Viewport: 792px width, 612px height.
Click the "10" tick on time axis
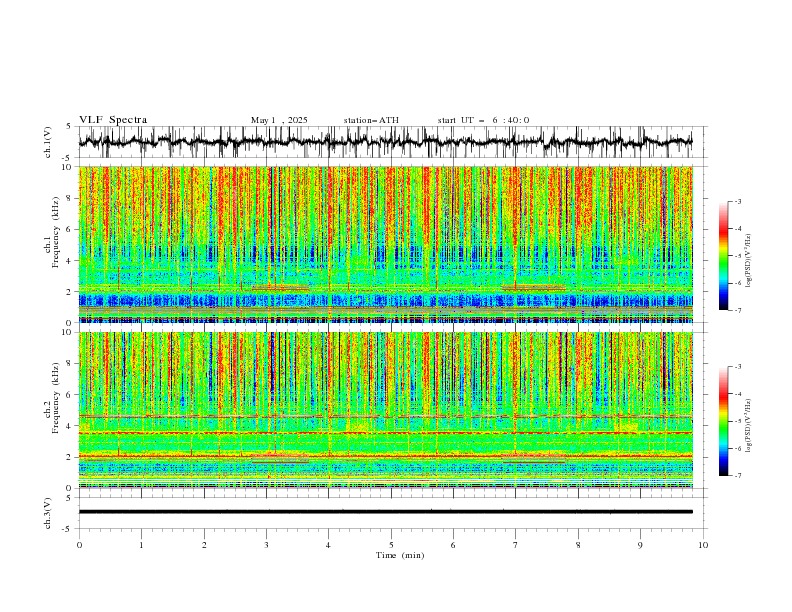coord(703,545)
